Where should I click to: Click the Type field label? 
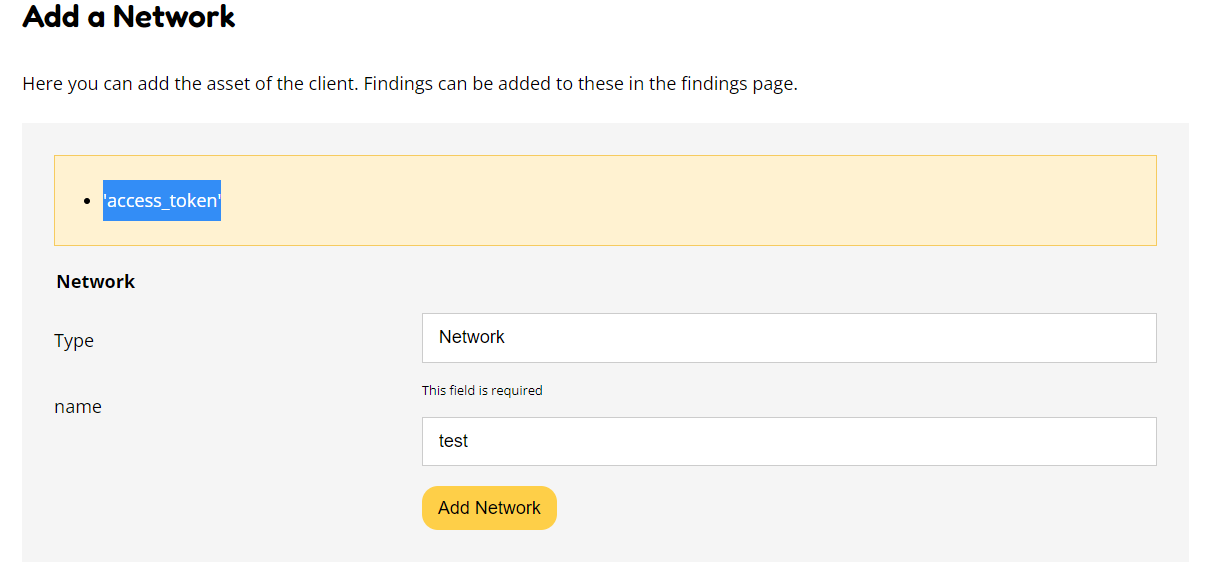pyautogui.click(x=74, y=340)
